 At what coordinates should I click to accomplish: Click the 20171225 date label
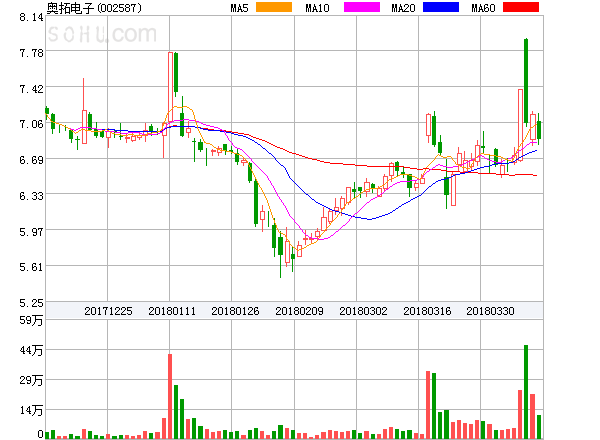click(x=108, y=311)
